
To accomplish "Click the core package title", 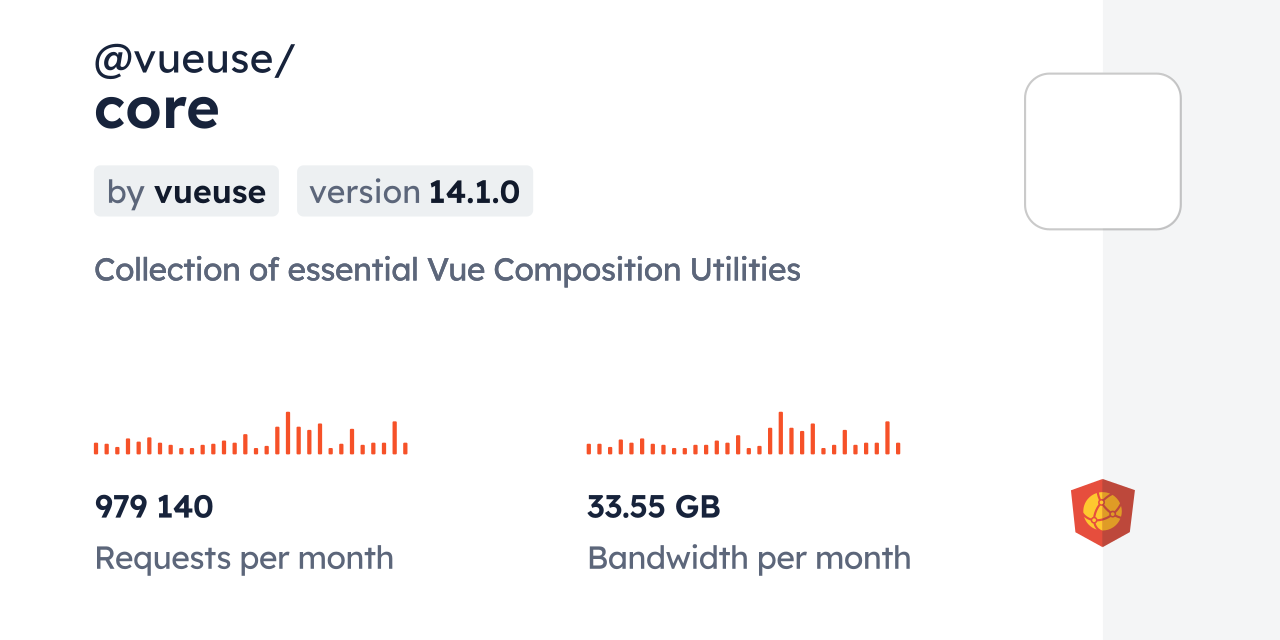I will click(157, 110).
